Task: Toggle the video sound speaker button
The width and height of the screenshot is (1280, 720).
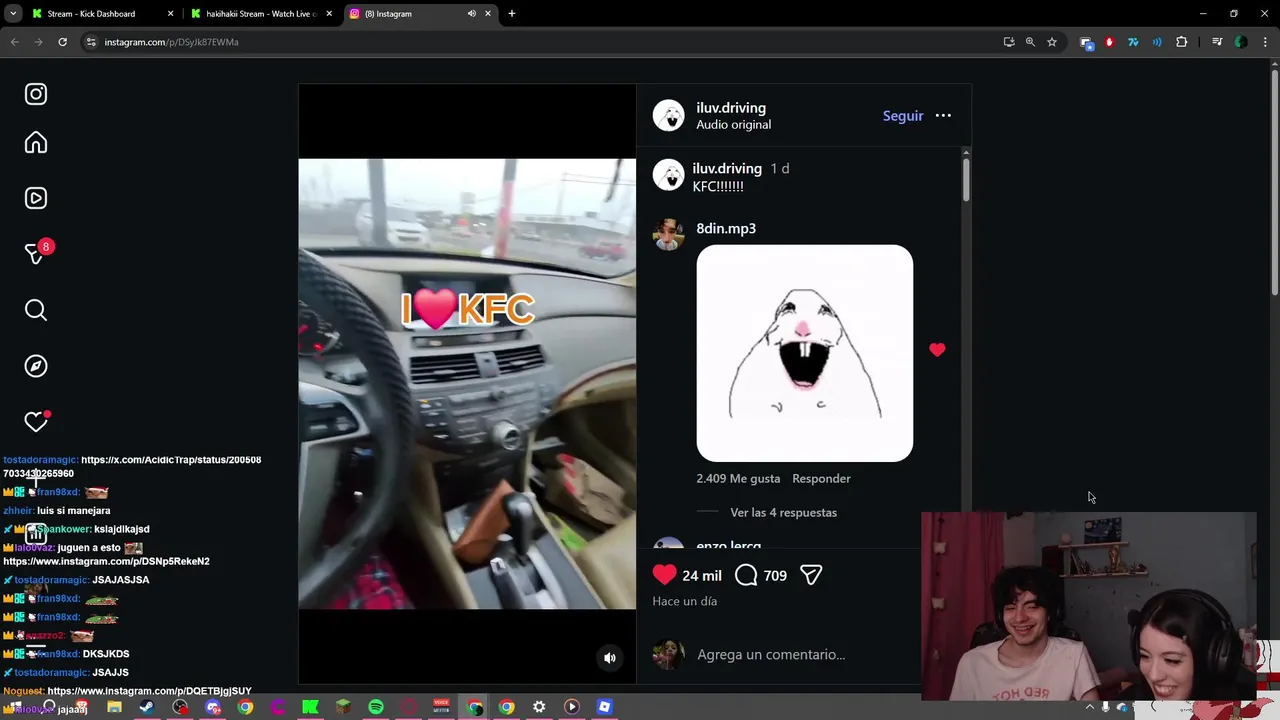Action: (610, 658)
